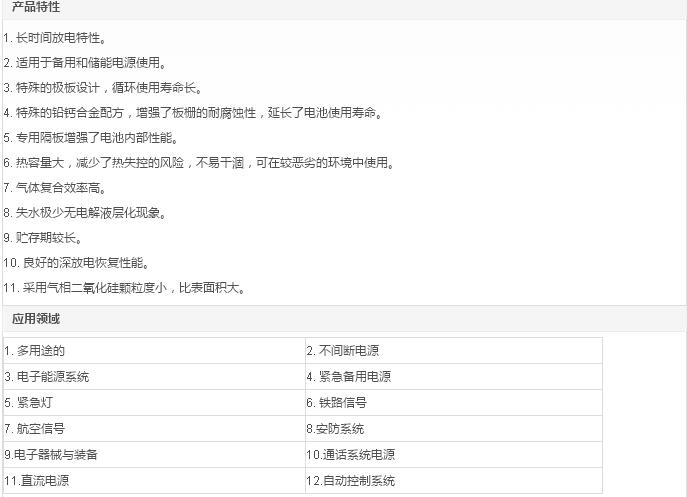Viewport: 687px width, 497px height.
Task: Click the 铁路信号 table cell
Action: 337,403
